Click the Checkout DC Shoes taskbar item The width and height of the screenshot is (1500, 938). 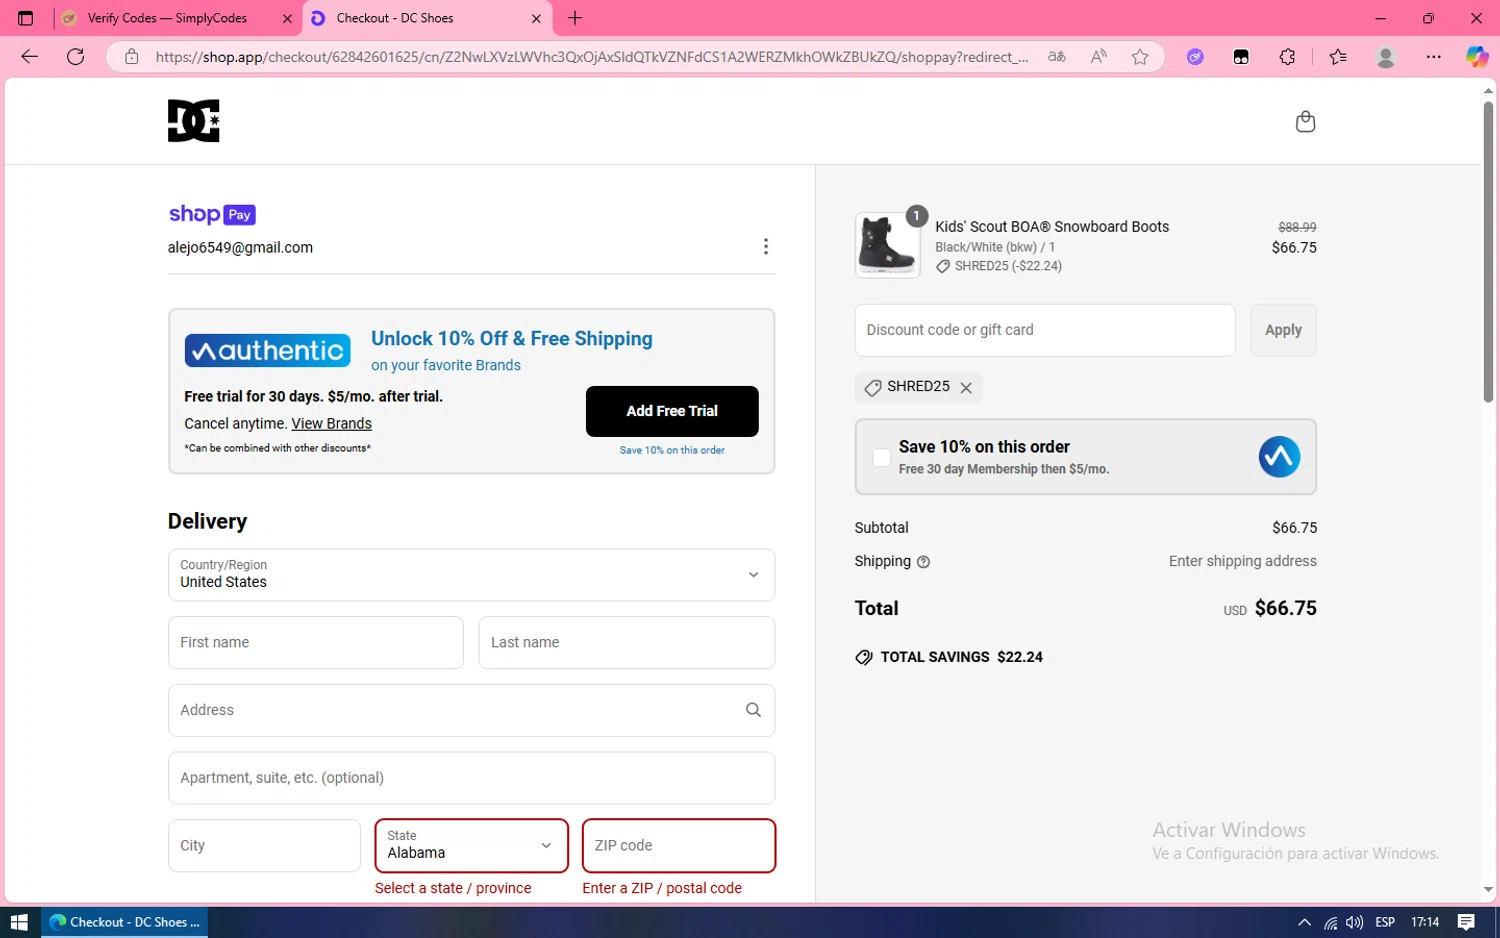coord(125,922)
